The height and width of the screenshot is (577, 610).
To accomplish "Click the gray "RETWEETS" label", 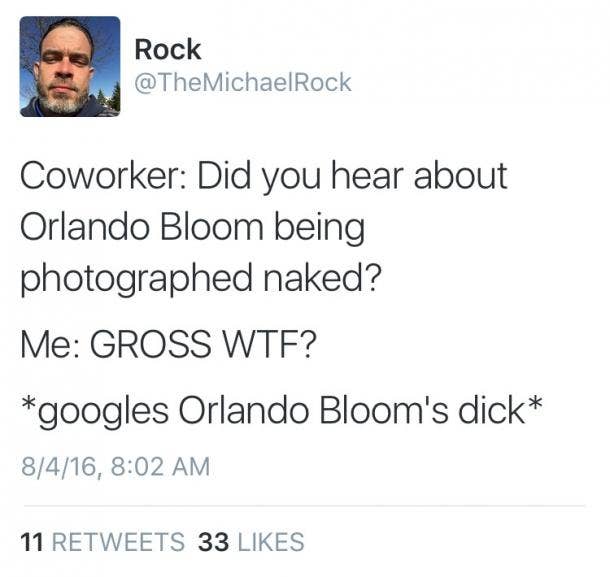I will coord(118,542).
